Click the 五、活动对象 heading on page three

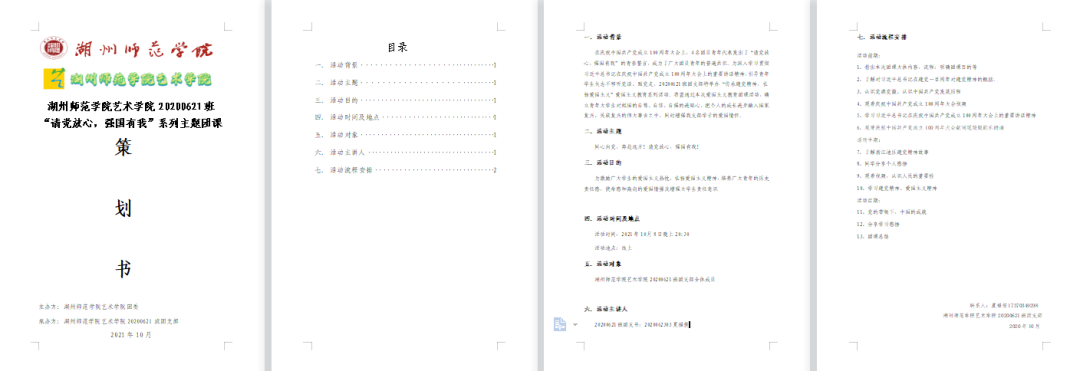click(603, 264)
